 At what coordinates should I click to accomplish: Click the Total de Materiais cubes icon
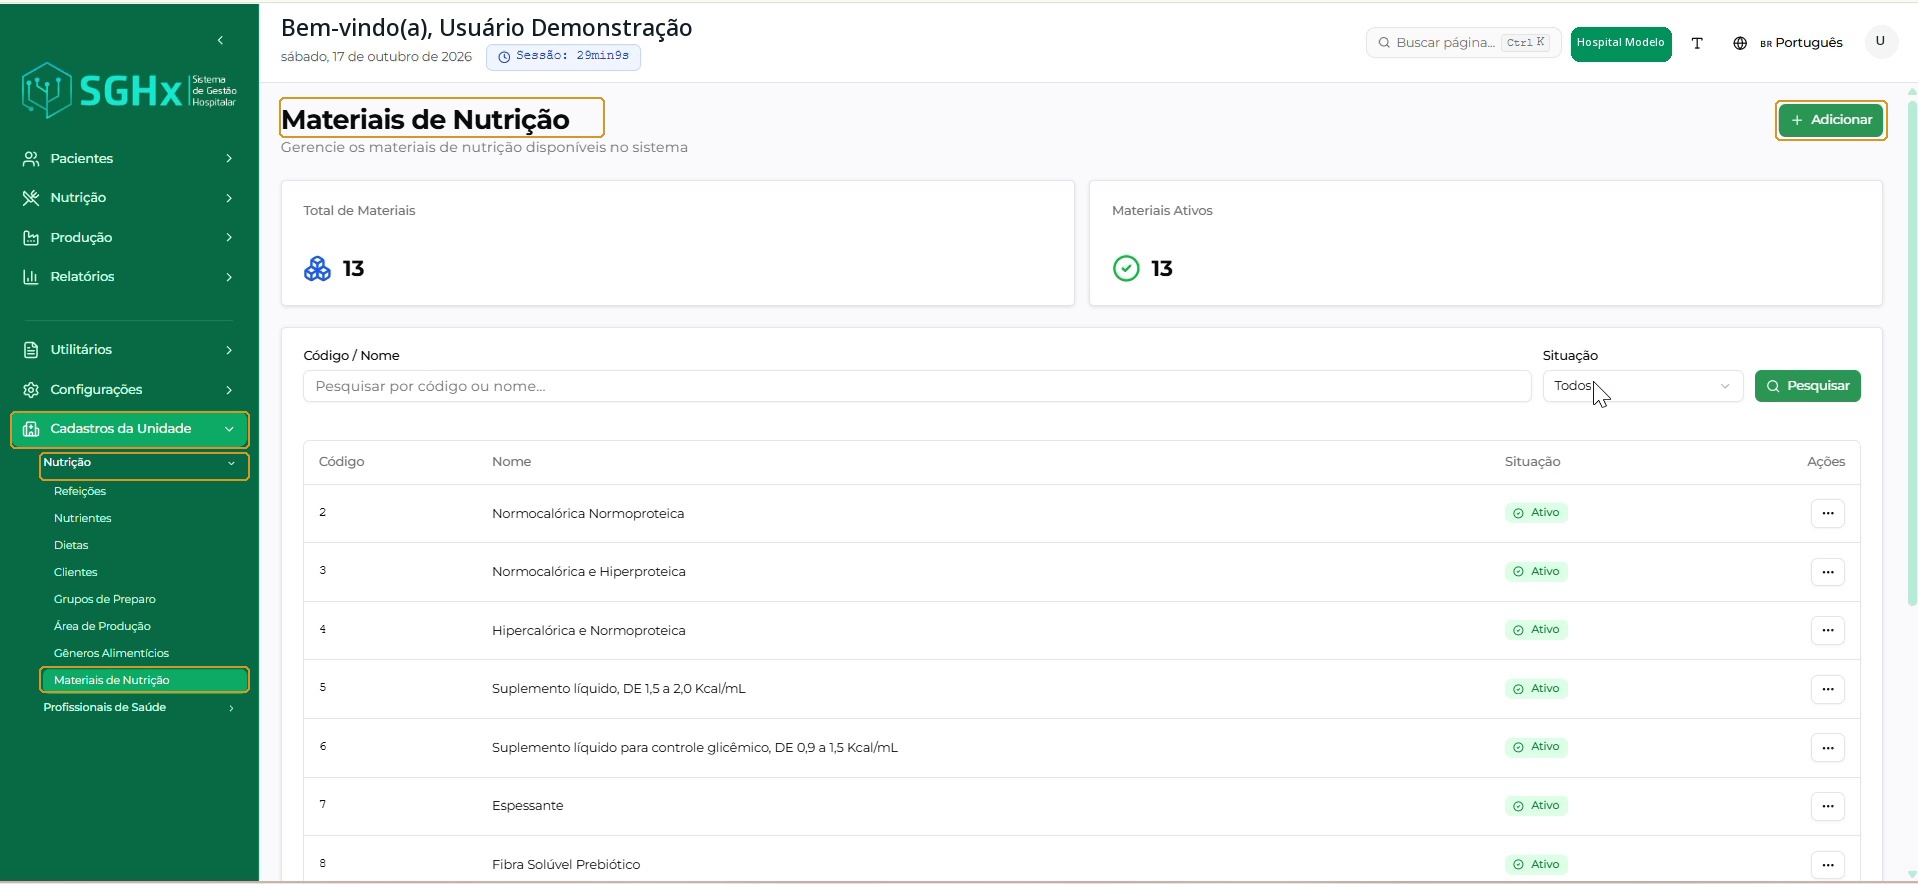(x=317, y=269)
